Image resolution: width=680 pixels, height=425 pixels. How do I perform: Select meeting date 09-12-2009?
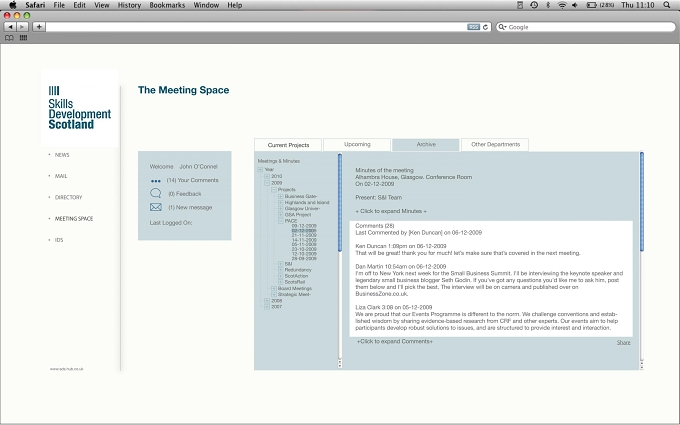pos(304,226)
